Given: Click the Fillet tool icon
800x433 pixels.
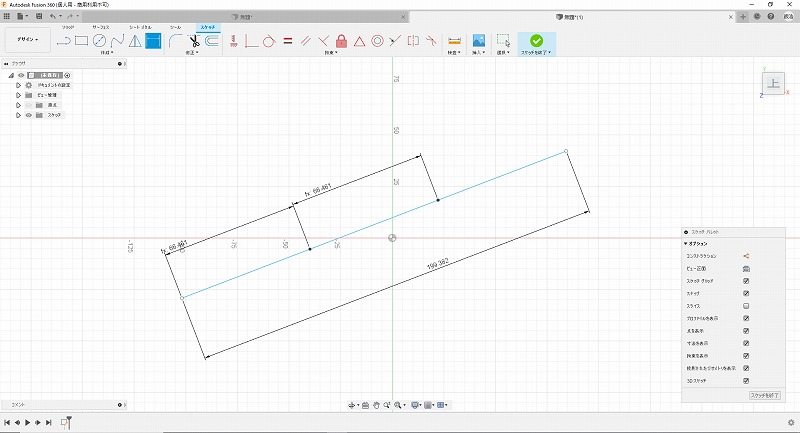Looking at the screenshot, I should click(x=175, y=41).
